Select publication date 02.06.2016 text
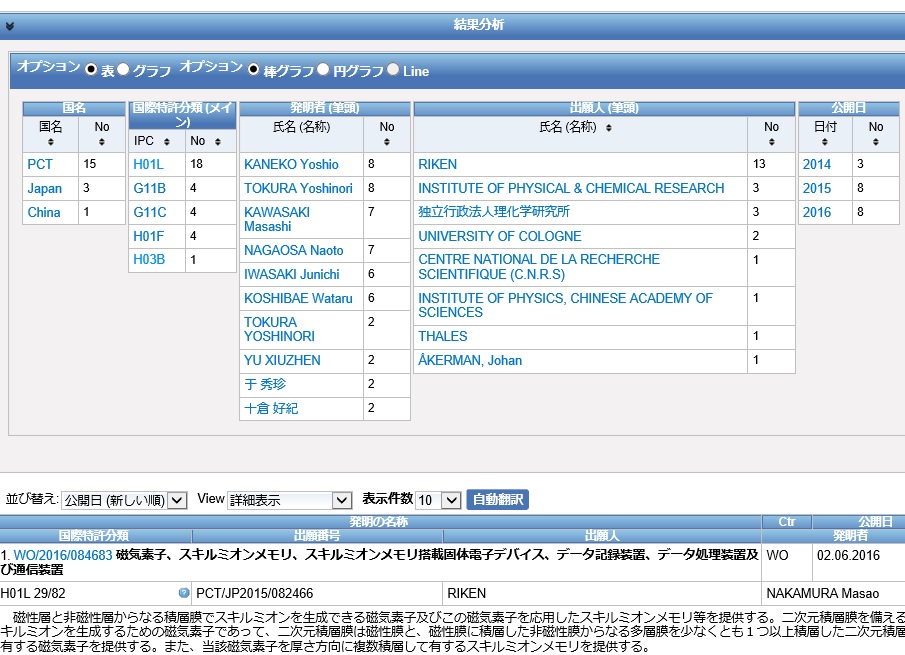This screenshot has width=905, height=655. [848, 556]
